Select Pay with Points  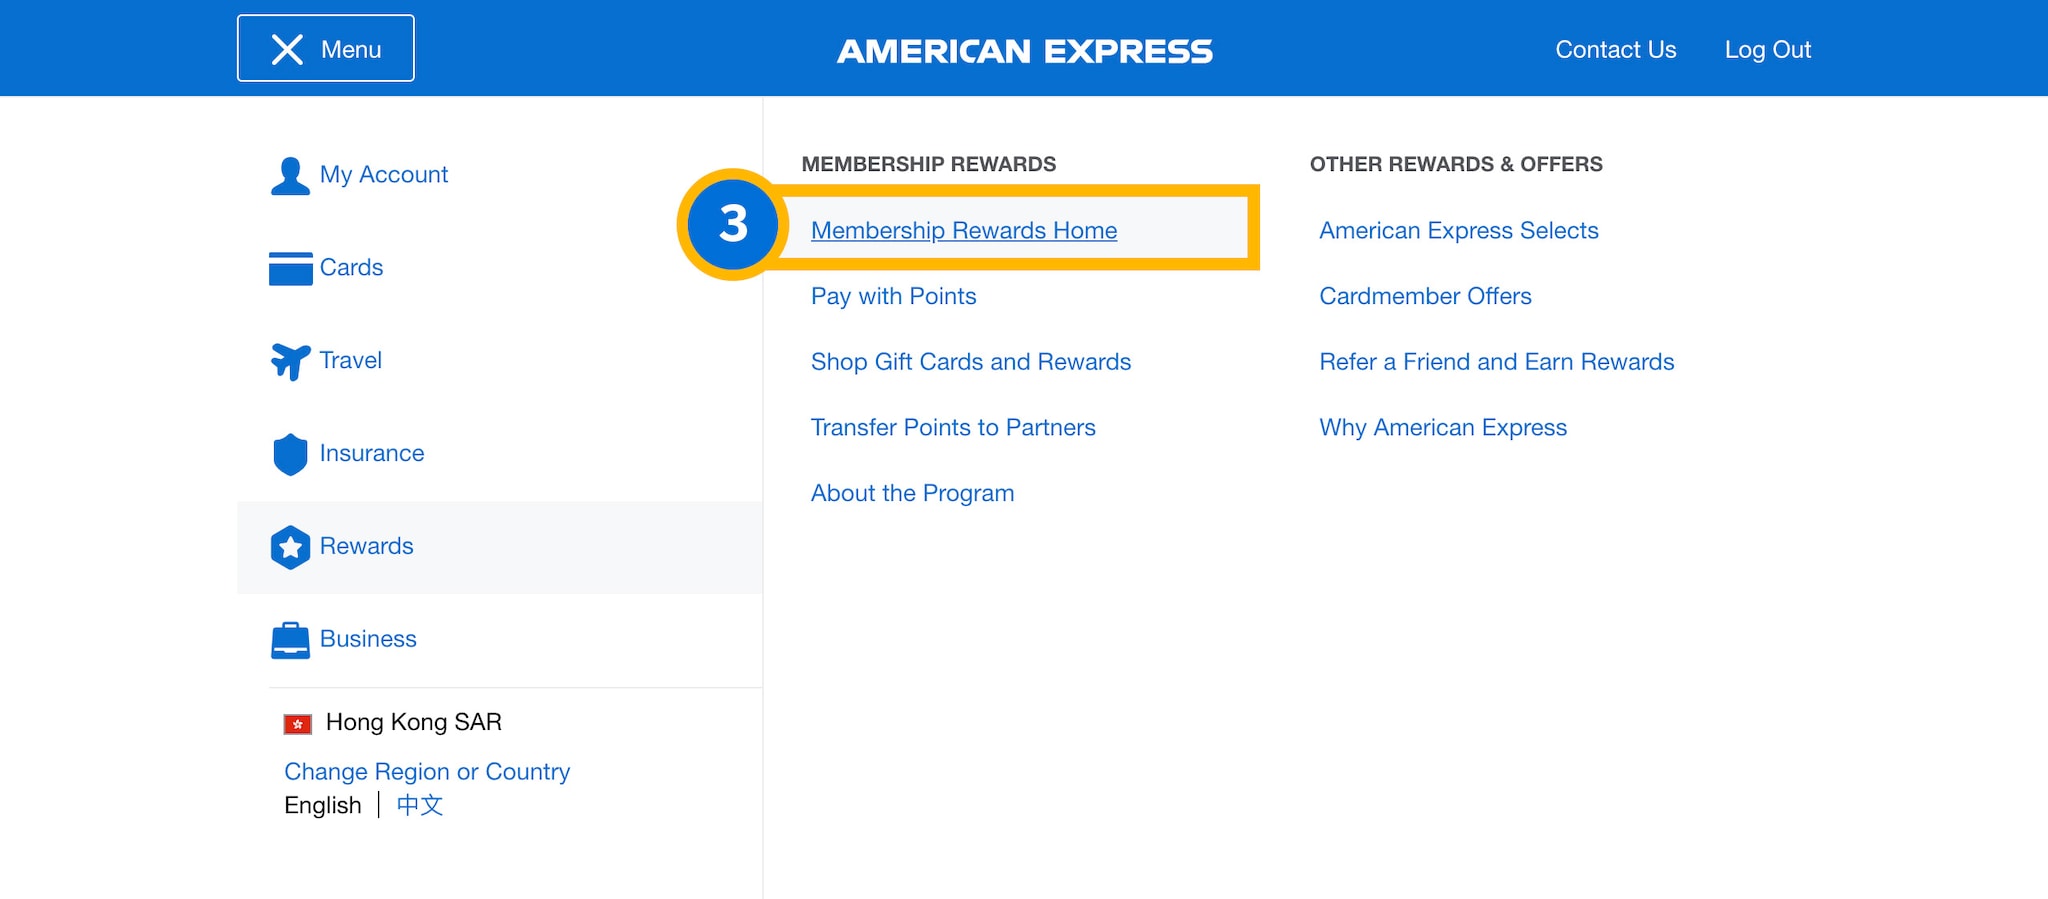pos(893,297)
